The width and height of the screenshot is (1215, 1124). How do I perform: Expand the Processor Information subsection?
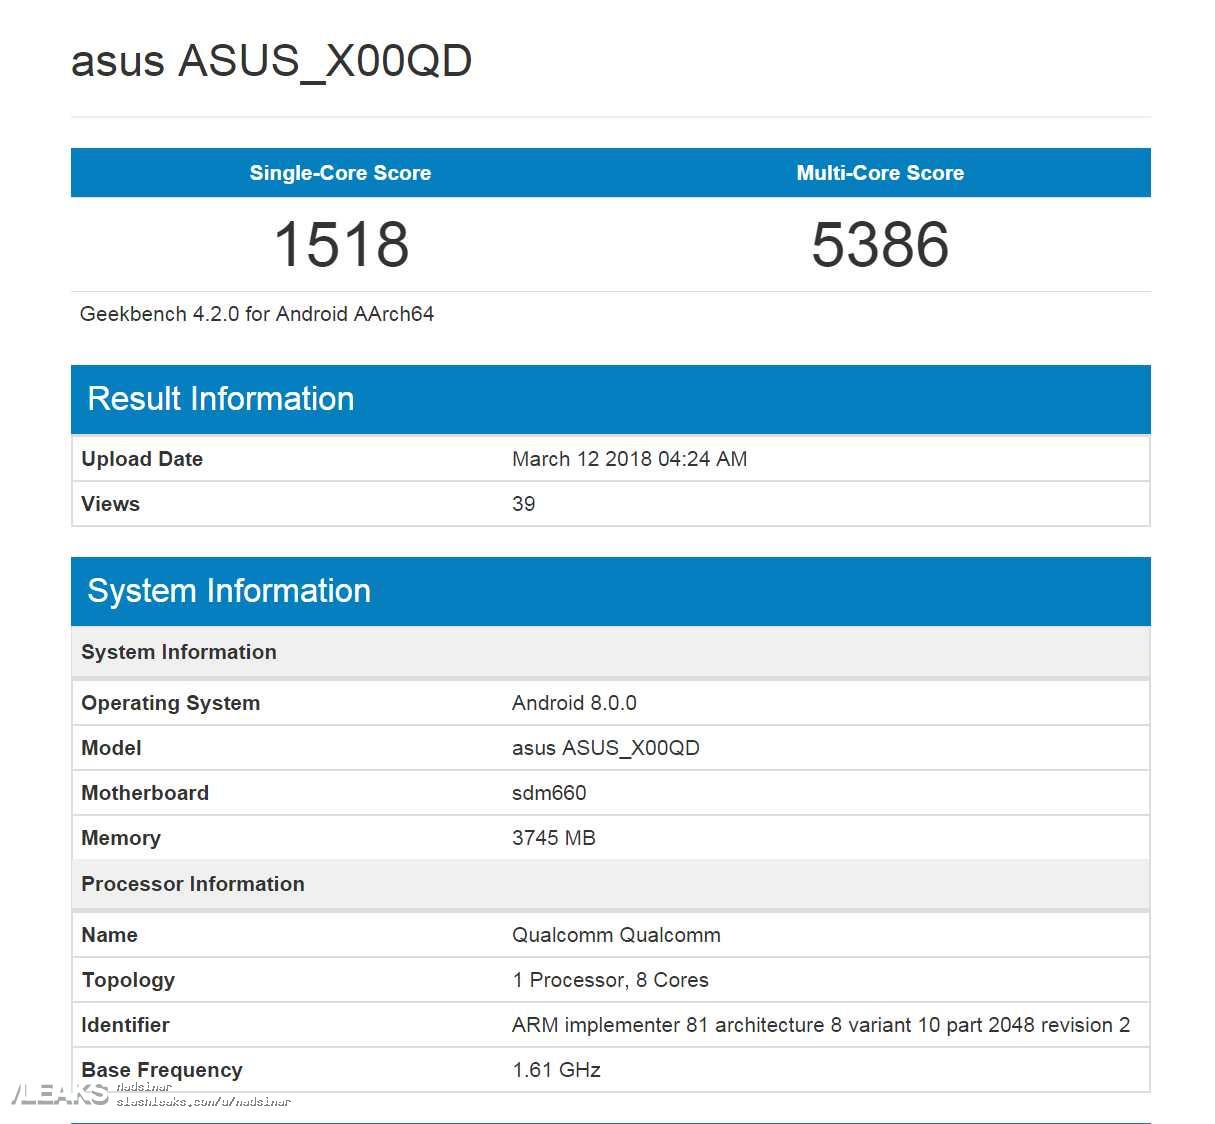coord(192,883)
